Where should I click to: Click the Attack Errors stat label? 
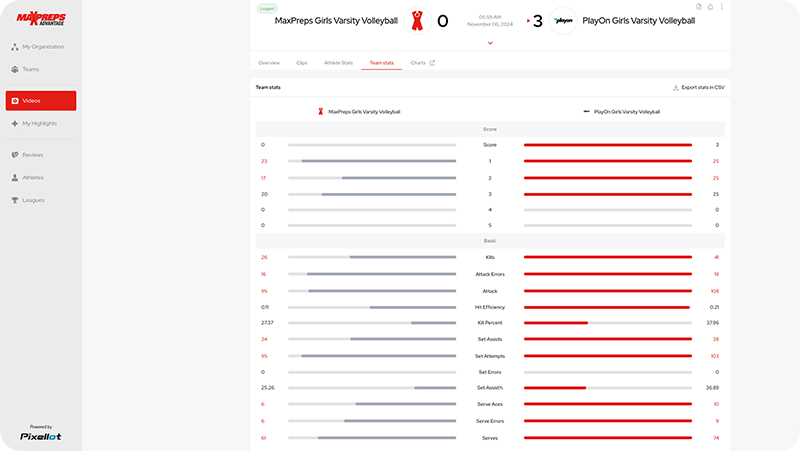[x=490, y=274]
